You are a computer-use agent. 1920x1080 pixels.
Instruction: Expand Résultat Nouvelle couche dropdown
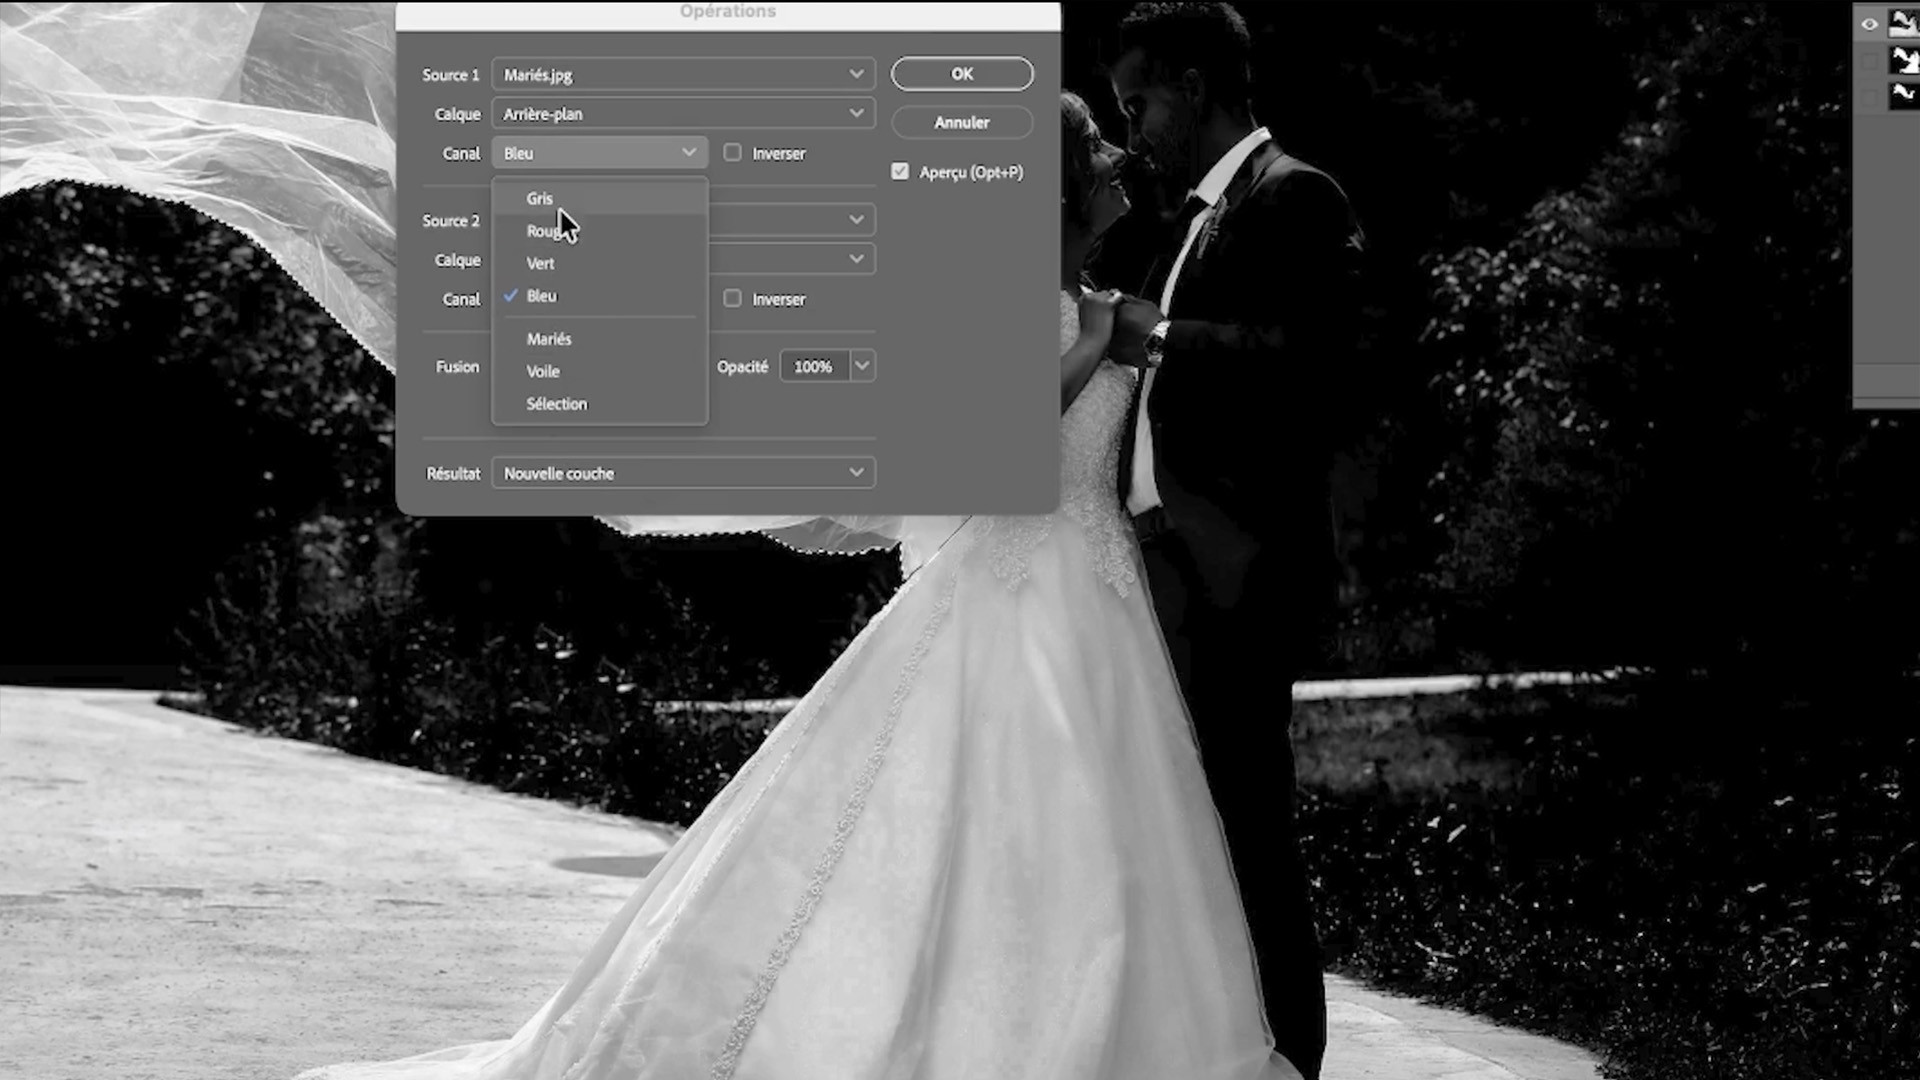tap(683, 473)
